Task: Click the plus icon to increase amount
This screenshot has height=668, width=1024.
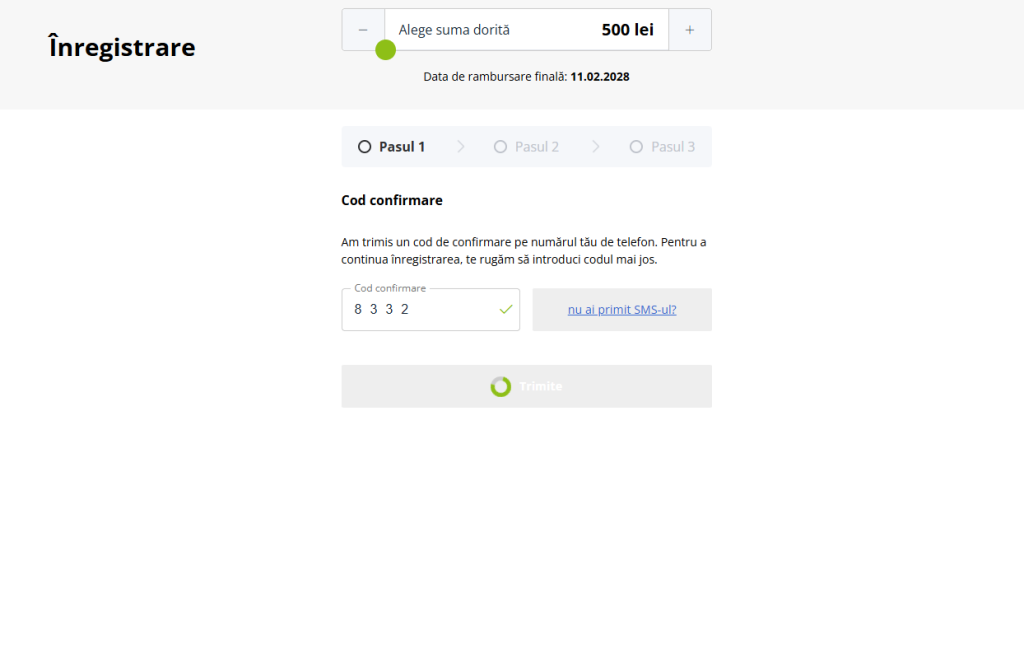Action: 690,29
